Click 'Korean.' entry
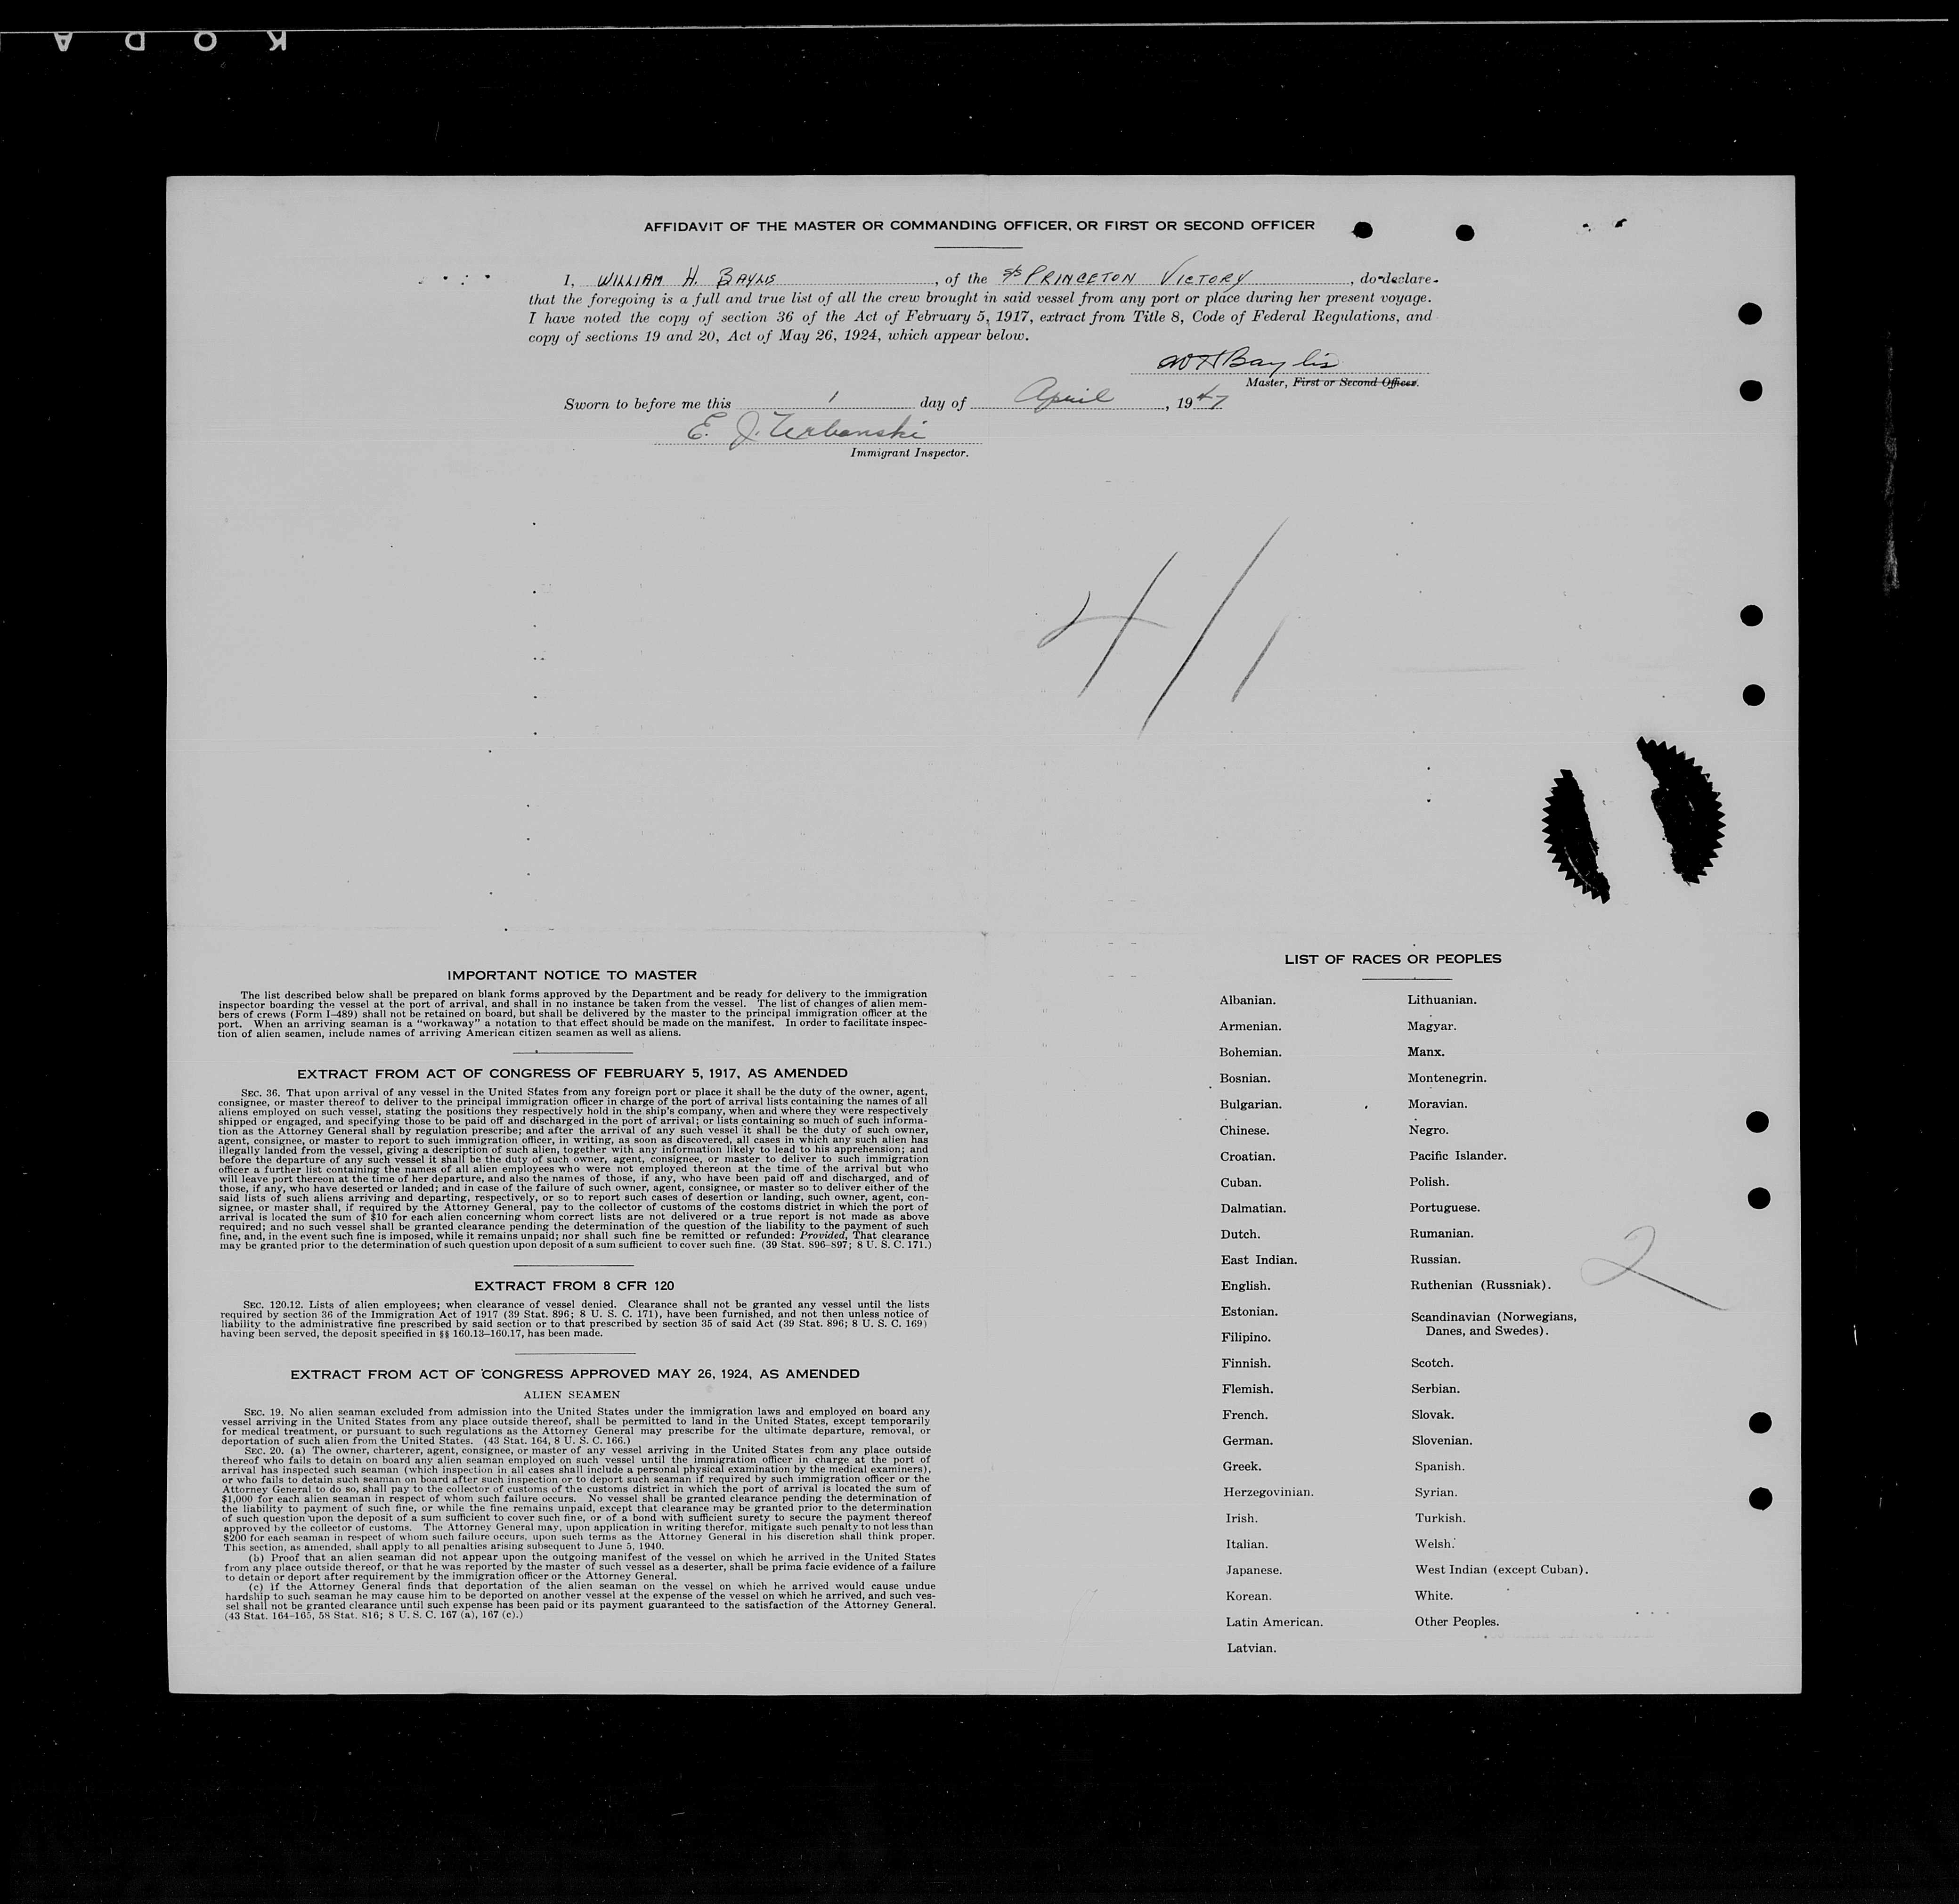Screen dimensions: 1959x1904 (x=1248, y=1596)
